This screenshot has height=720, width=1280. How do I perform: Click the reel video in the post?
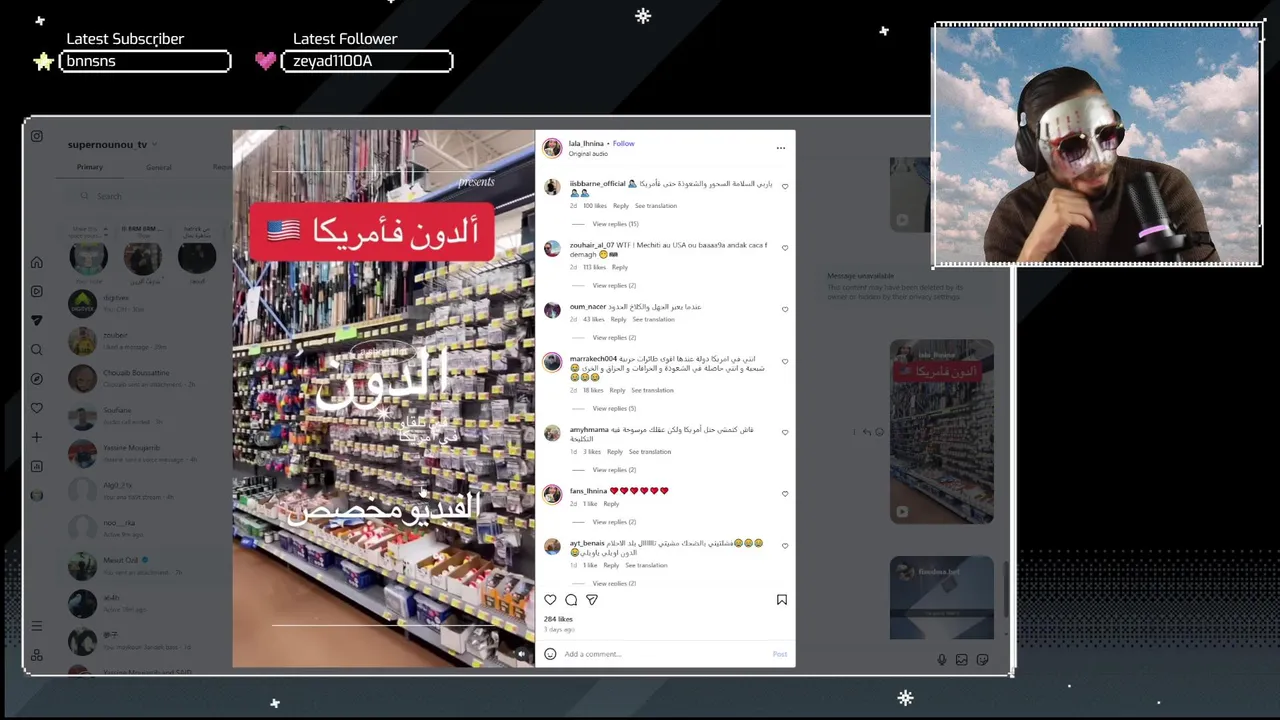coord(384,398)
